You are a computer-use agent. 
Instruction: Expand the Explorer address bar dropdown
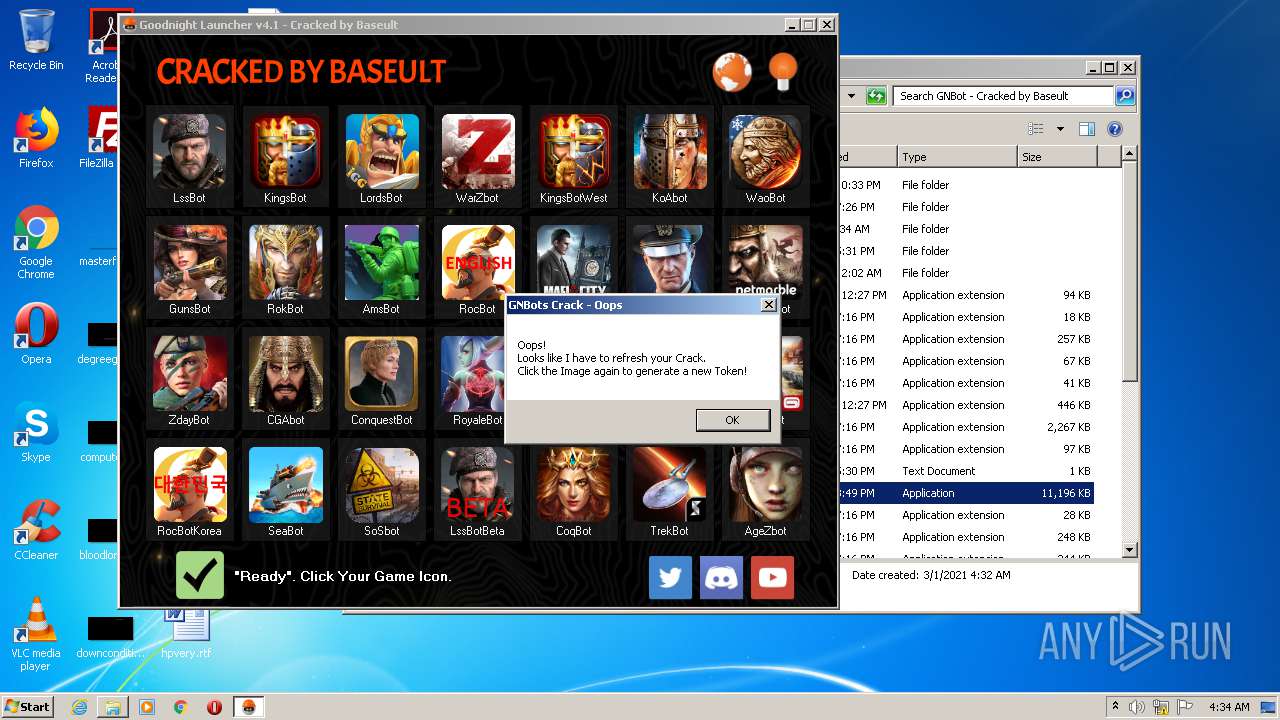pos(851,96)
